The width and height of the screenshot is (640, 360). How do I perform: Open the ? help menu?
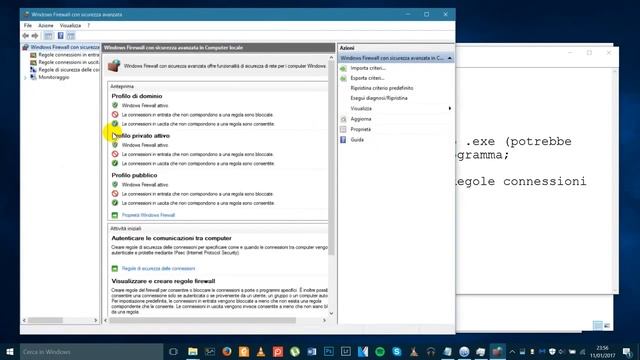89,25
